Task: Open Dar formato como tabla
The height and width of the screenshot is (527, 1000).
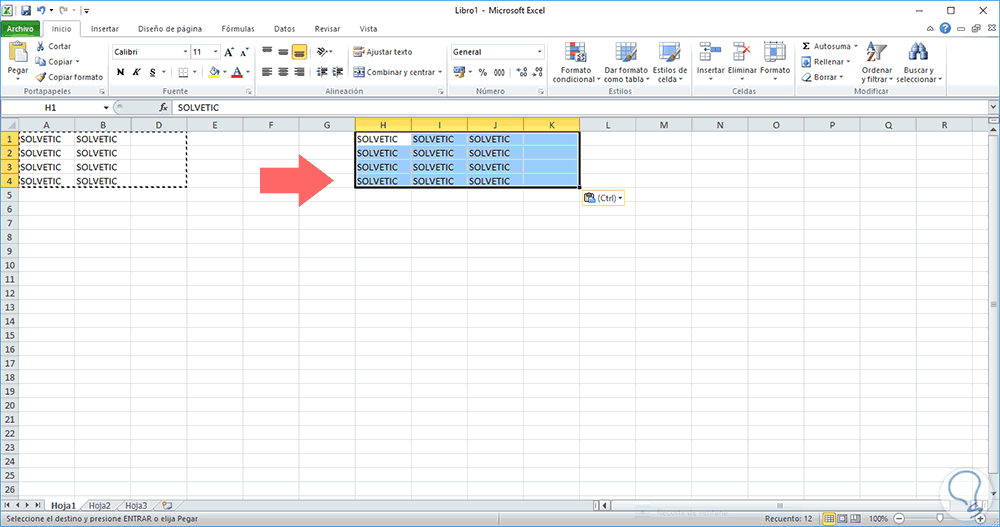Action: [x=626, y=63]
